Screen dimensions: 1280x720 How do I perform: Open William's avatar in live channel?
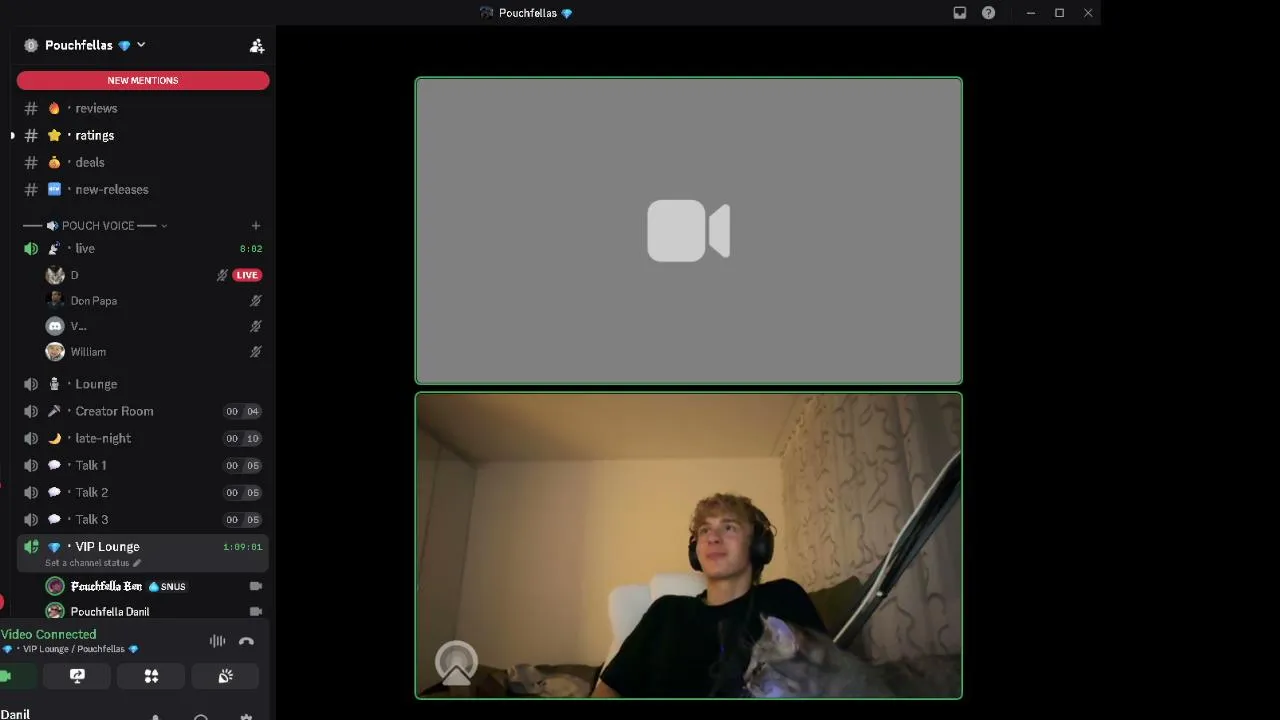[x=55, y=352]
